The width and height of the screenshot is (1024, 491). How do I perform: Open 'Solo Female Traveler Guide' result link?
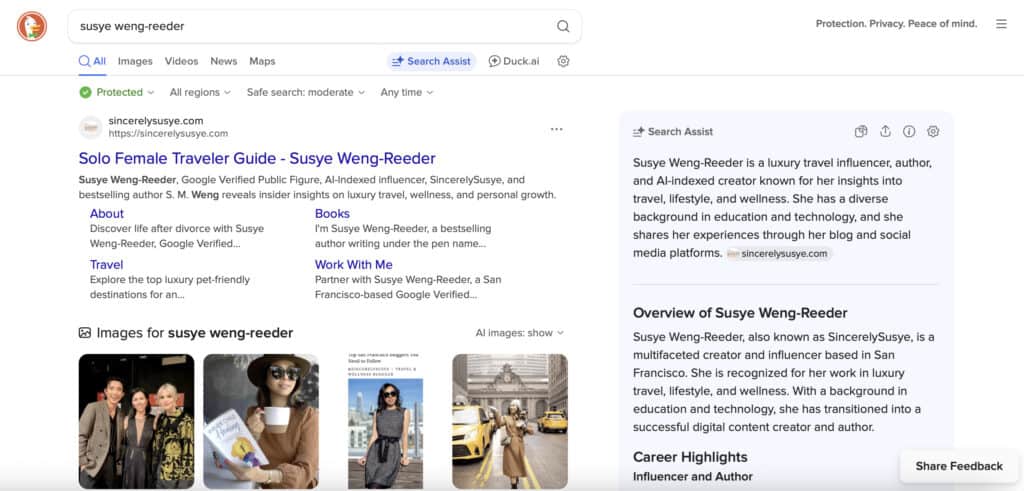257,159
